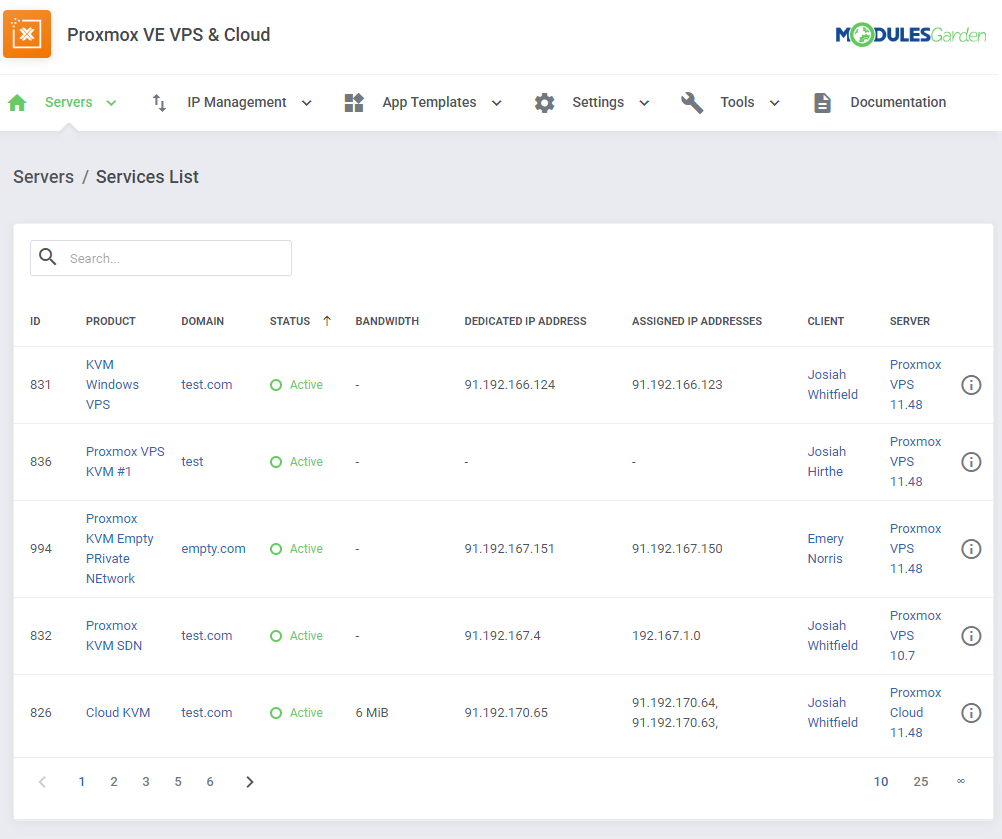Go to page 6

pyautogui.click(x=210, y=781)
